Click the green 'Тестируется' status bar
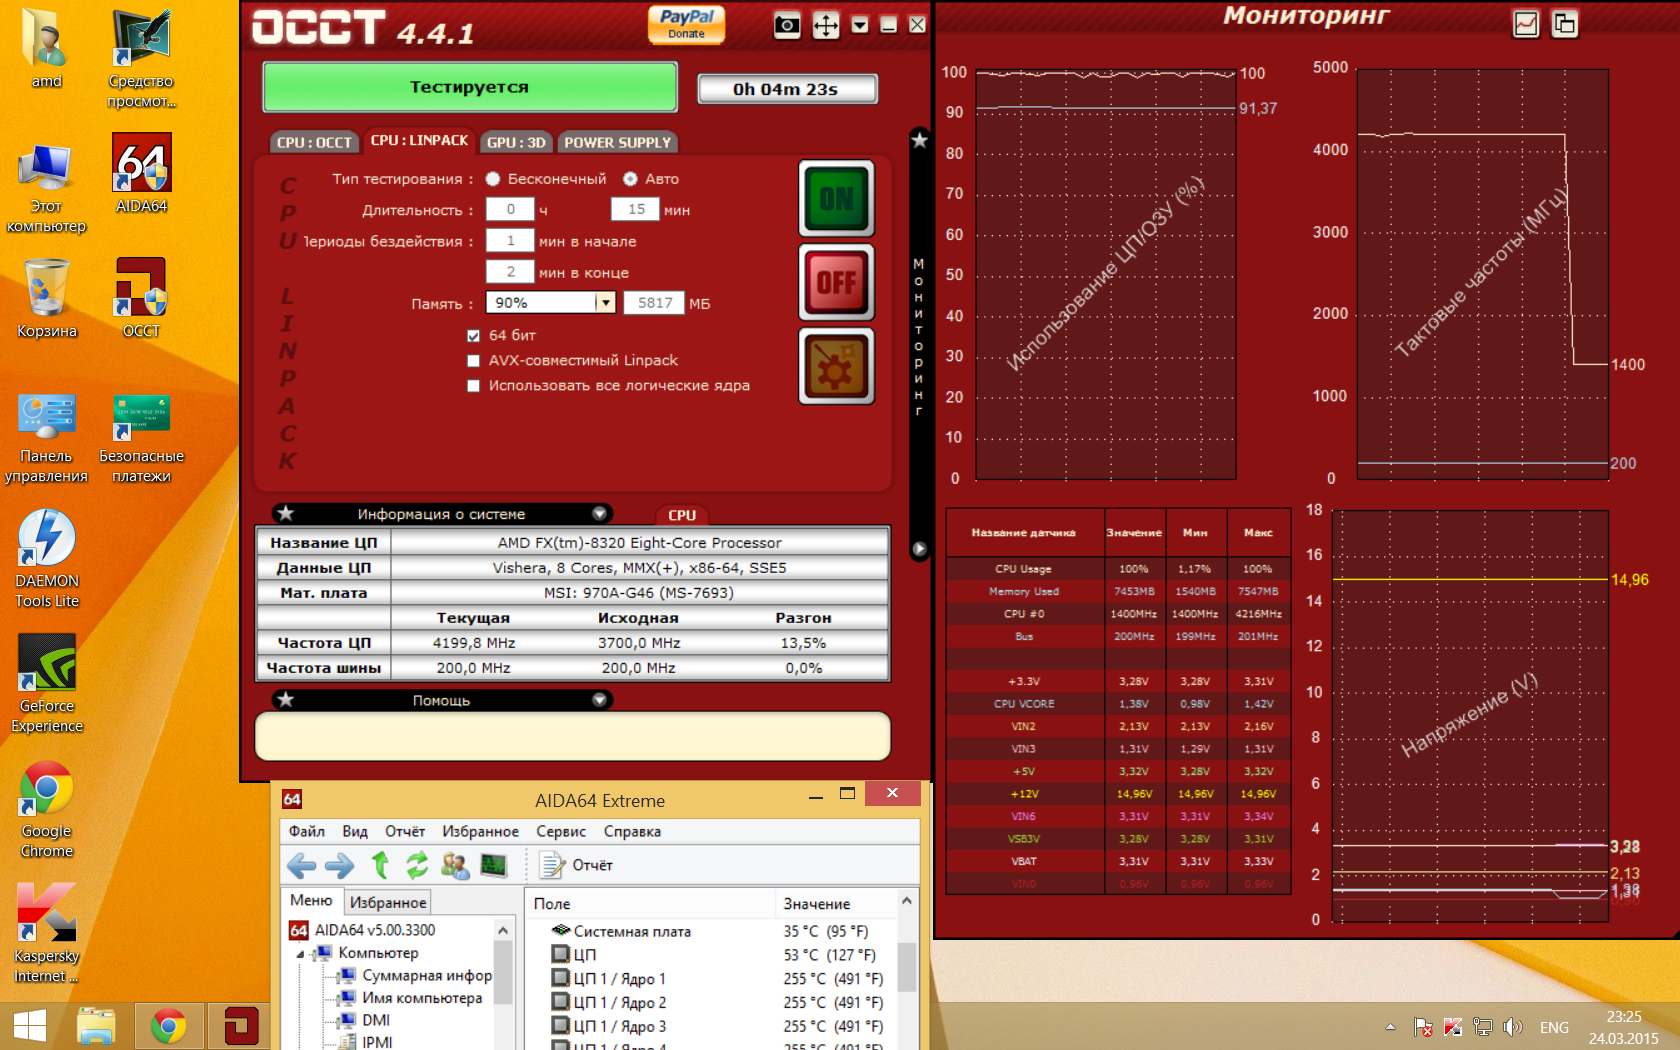 coord(469,87)
